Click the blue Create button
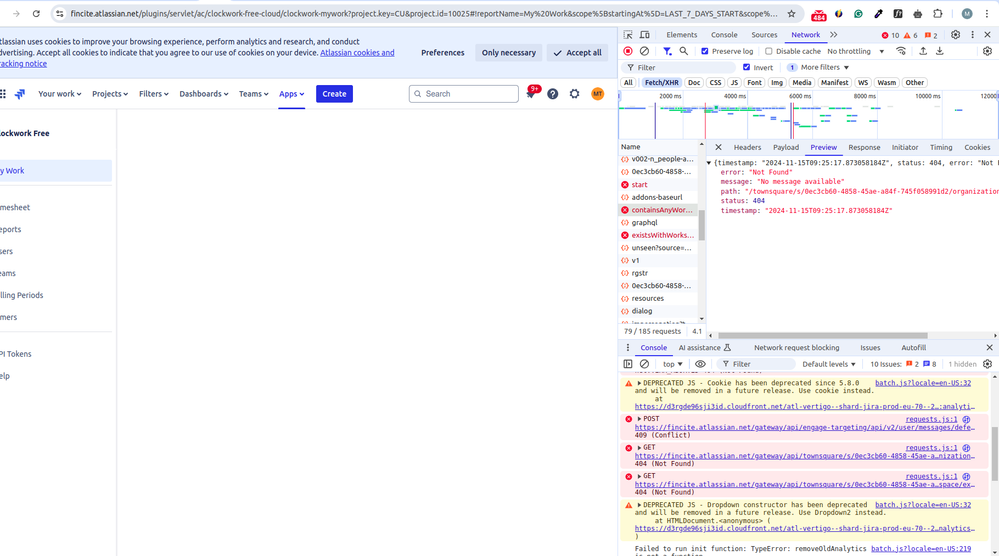 [x=334, y=94]
